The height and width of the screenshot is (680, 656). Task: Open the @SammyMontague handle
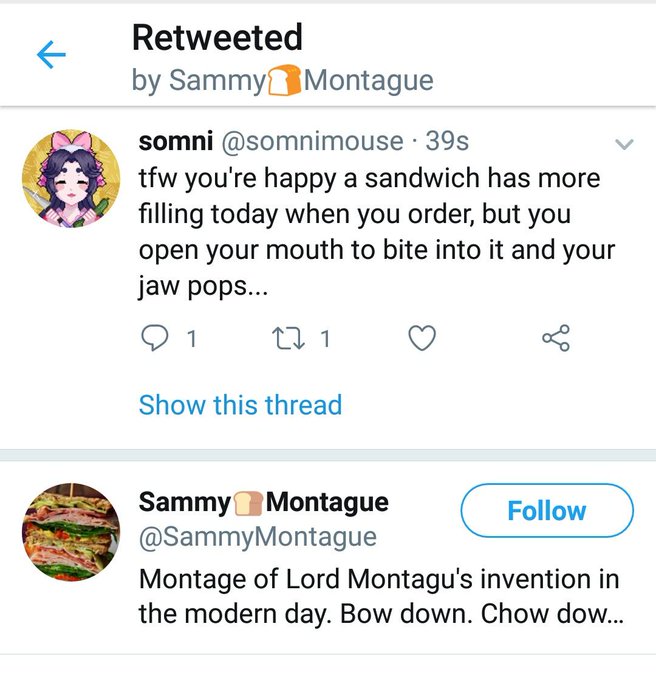click(258, 537)
